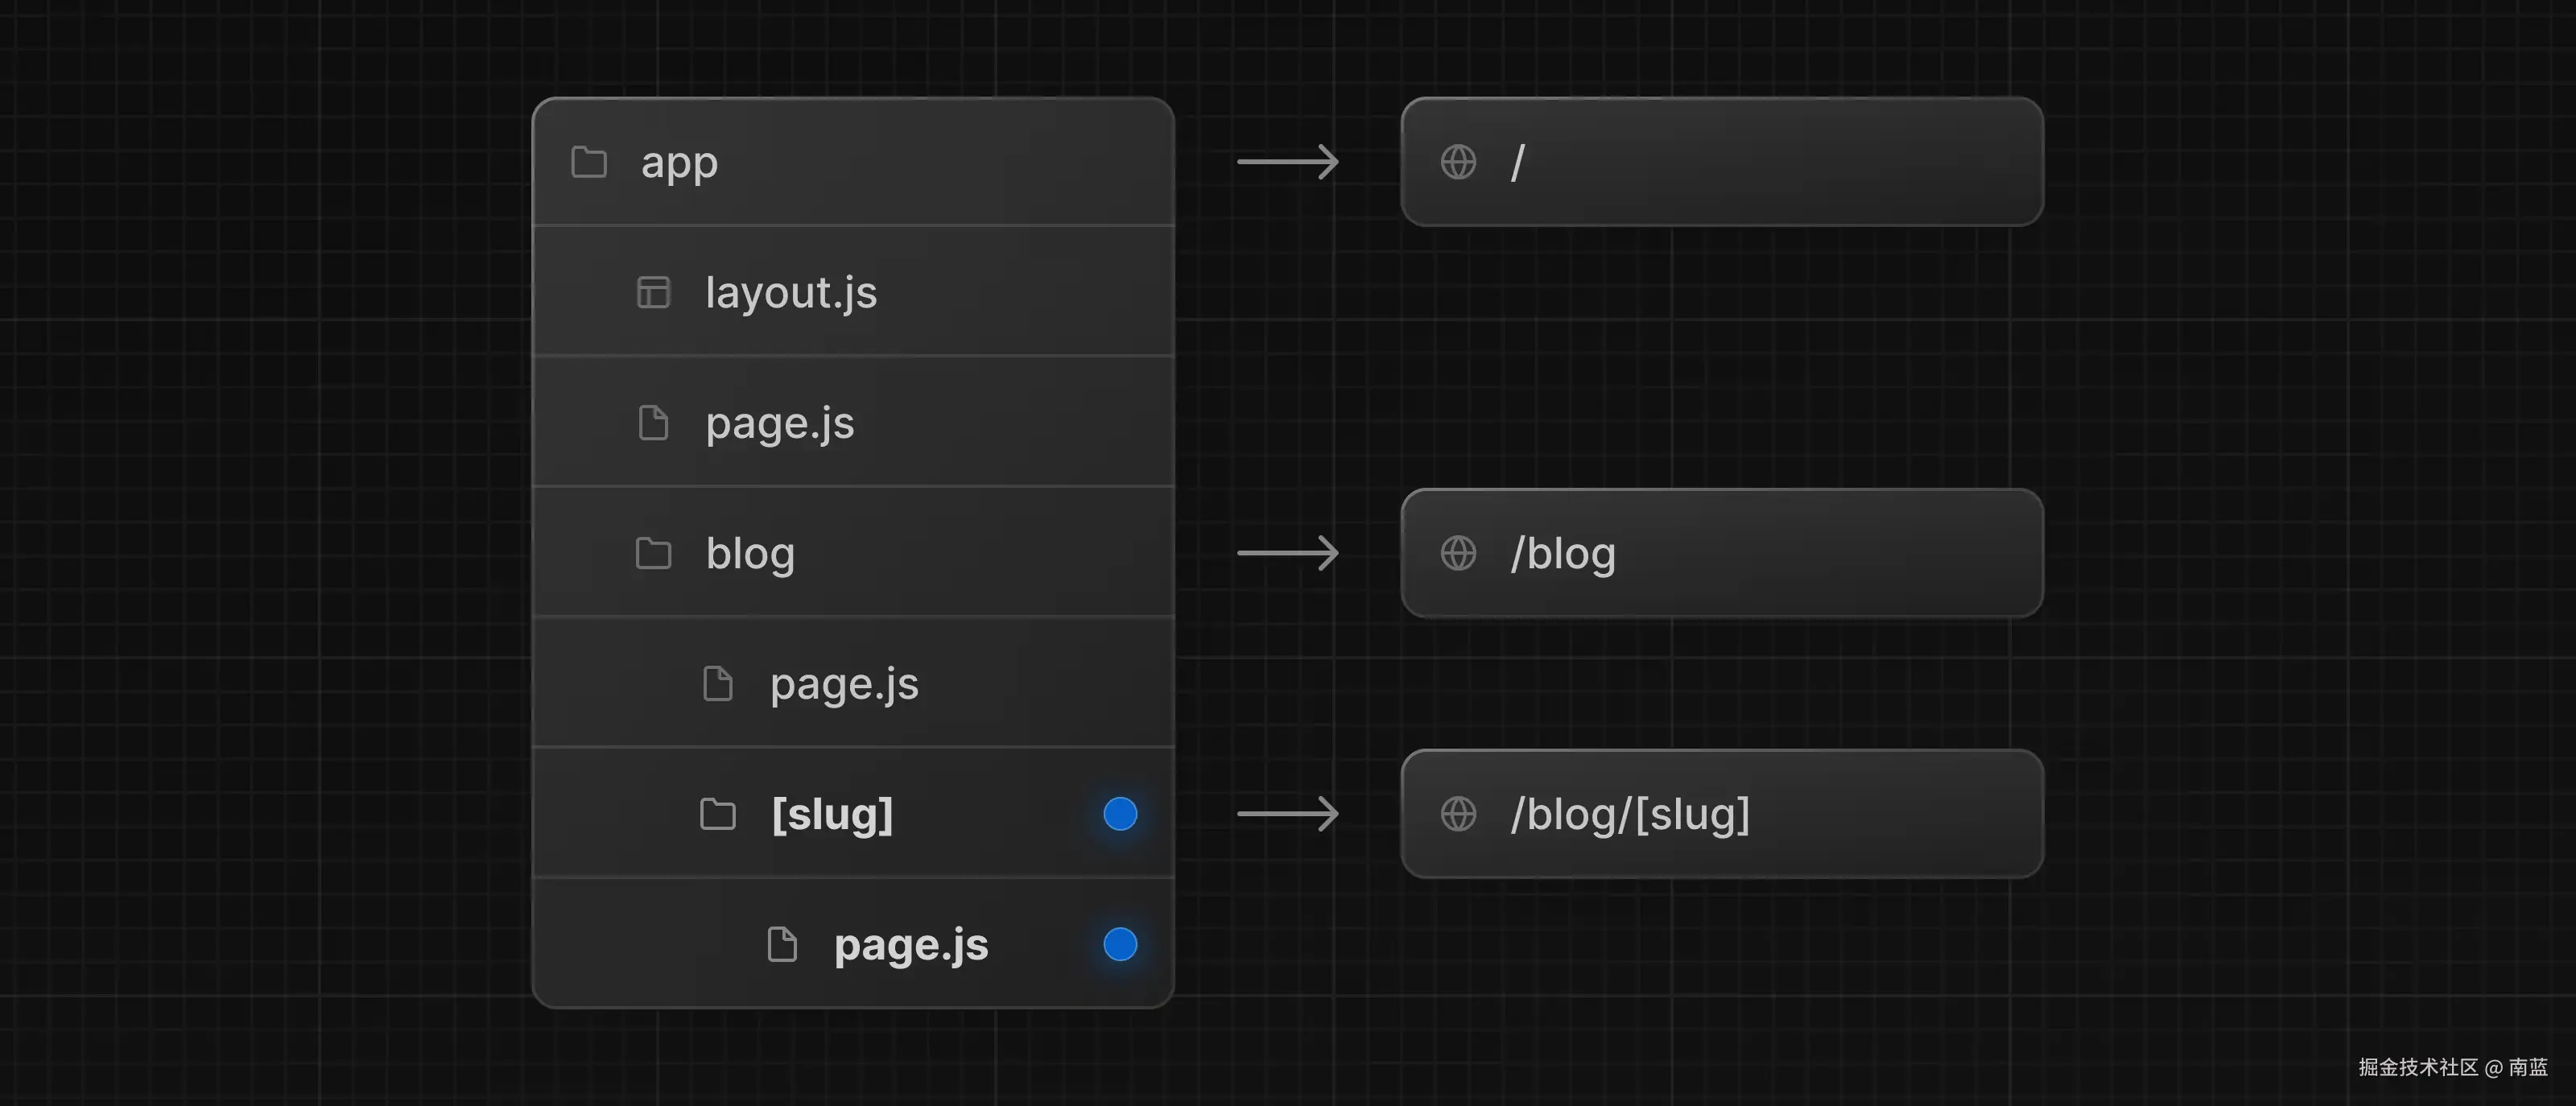
Task: Click the app folder icon
Action: click(x=589, y=162)
